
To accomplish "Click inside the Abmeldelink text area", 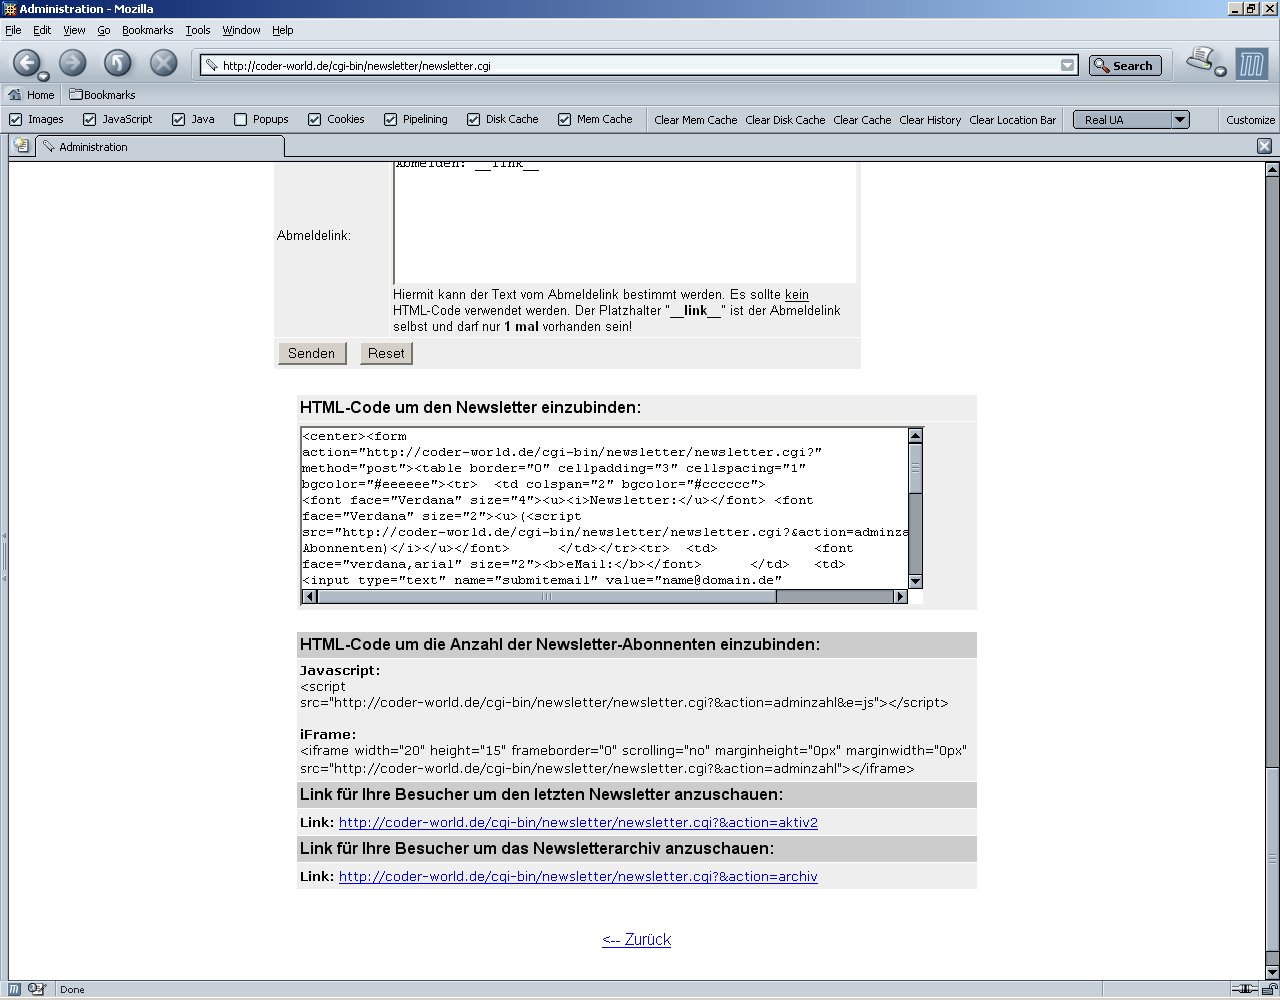I will click(625, 222).
